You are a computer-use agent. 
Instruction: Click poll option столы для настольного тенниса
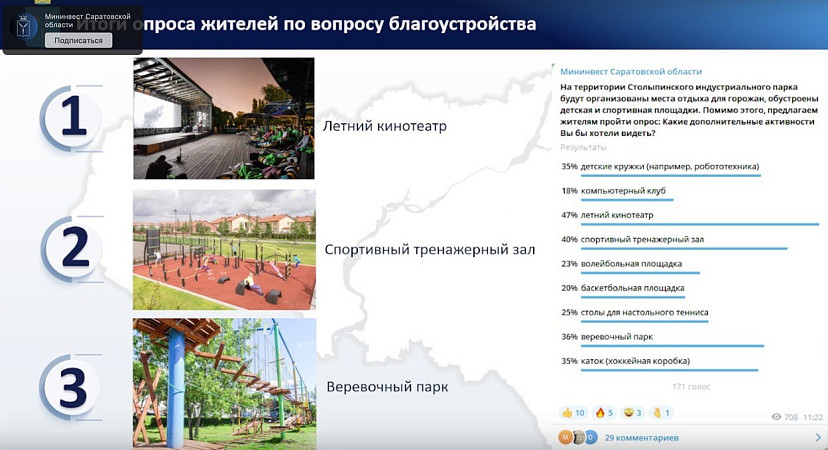[x=644, y=312]
